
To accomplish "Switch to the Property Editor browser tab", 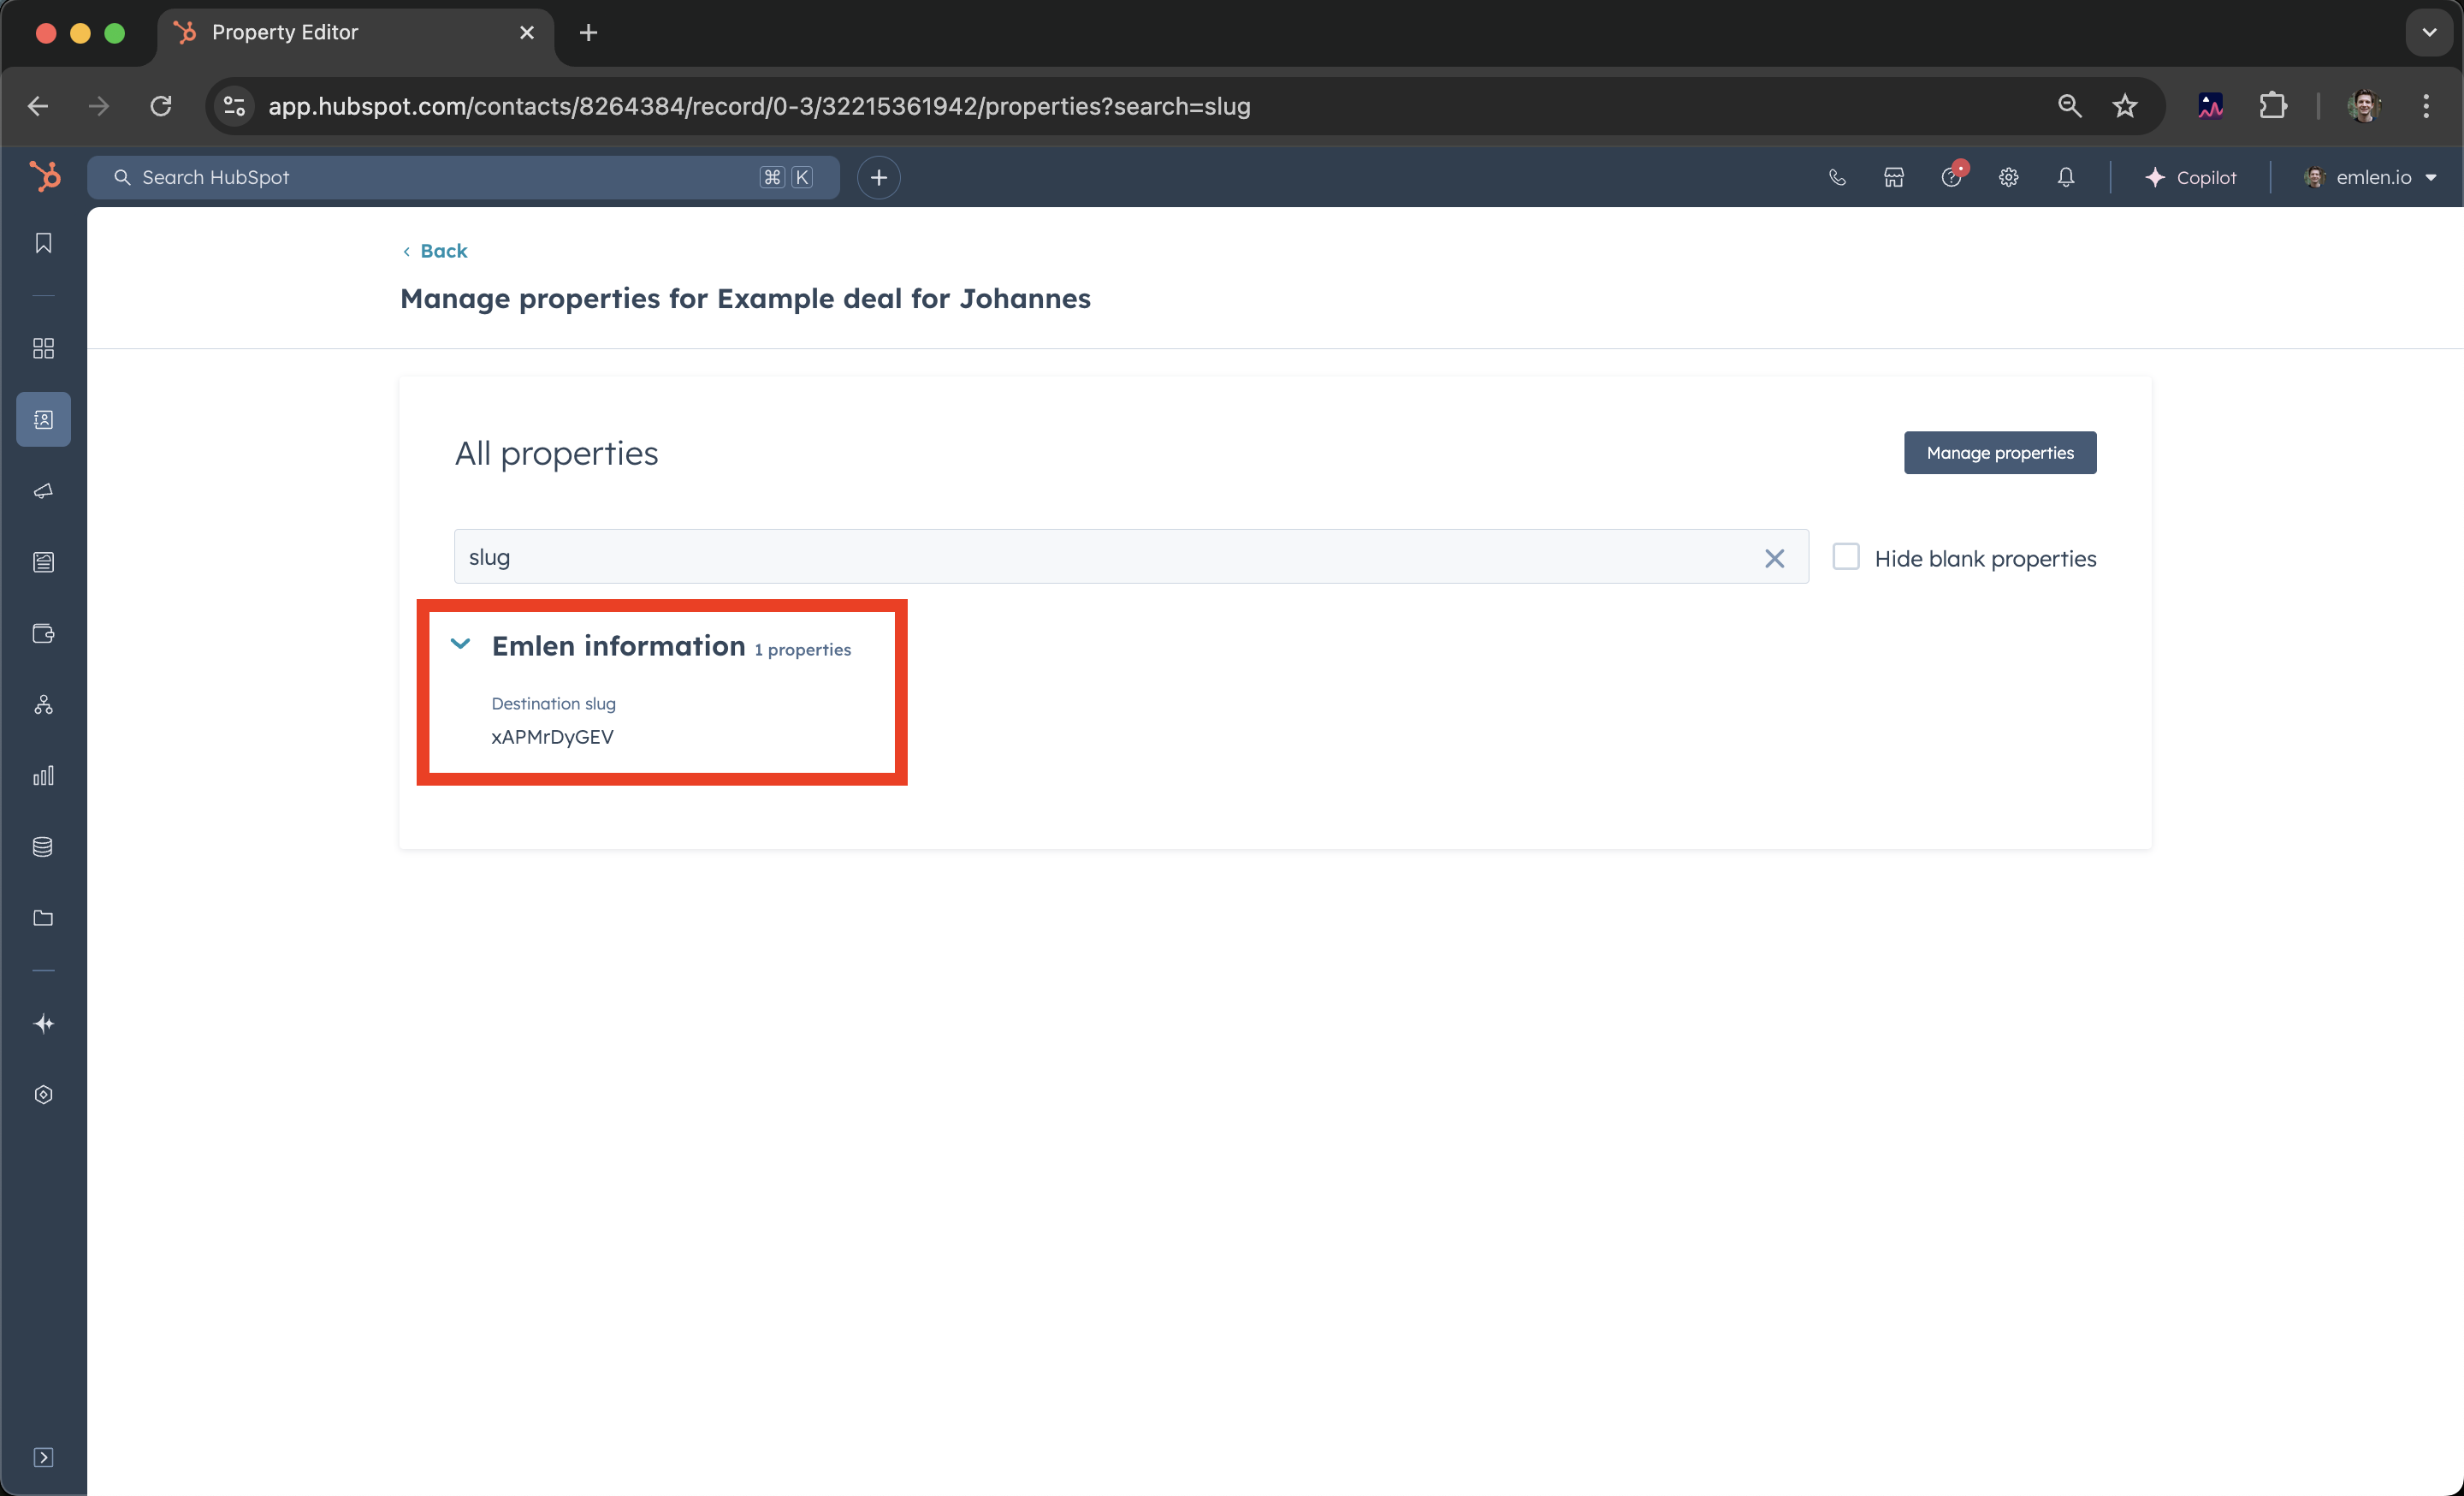I will click(x=285, y=32).
